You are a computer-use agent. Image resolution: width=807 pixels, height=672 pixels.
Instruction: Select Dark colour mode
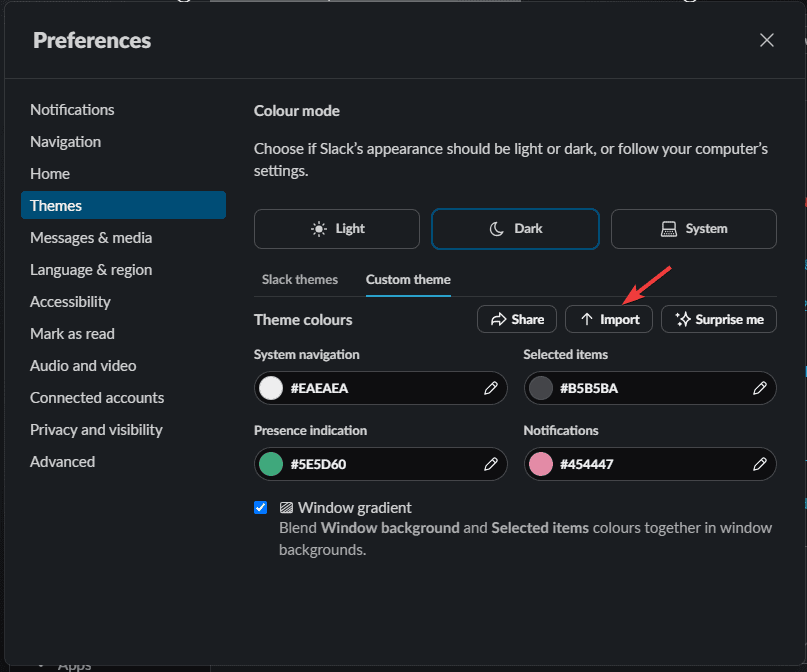(x=515, y=228)
